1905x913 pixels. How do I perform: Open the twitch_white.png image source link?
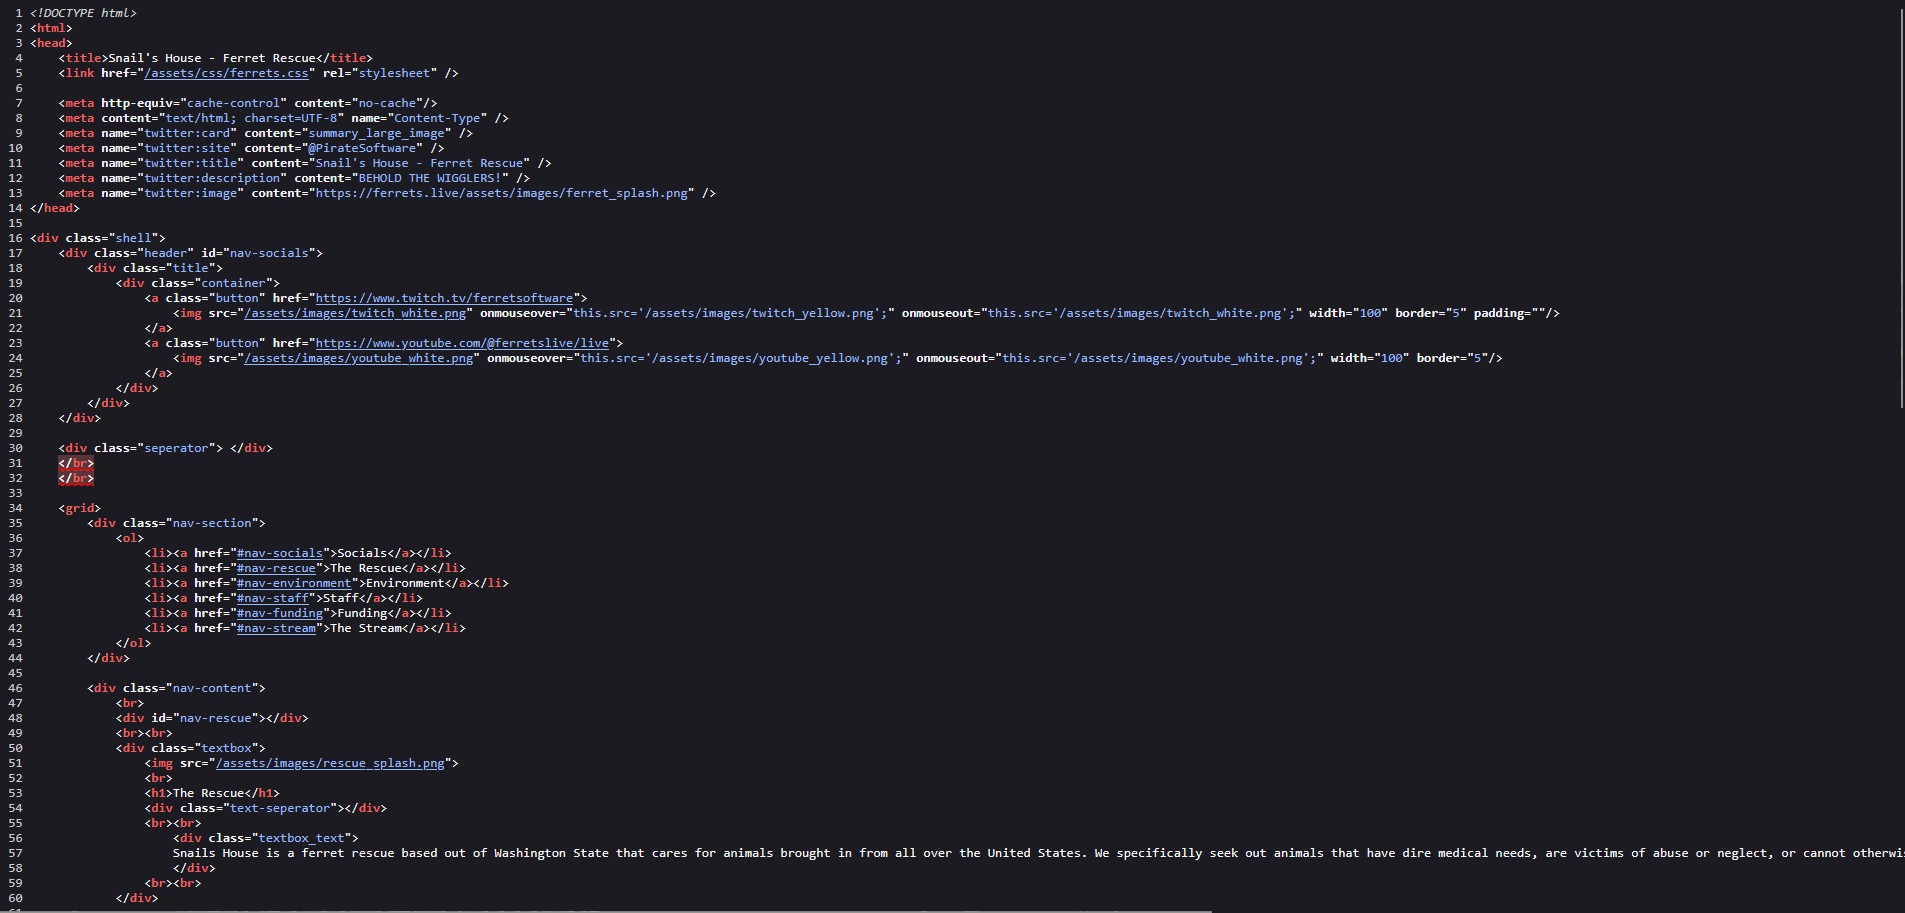355,313
